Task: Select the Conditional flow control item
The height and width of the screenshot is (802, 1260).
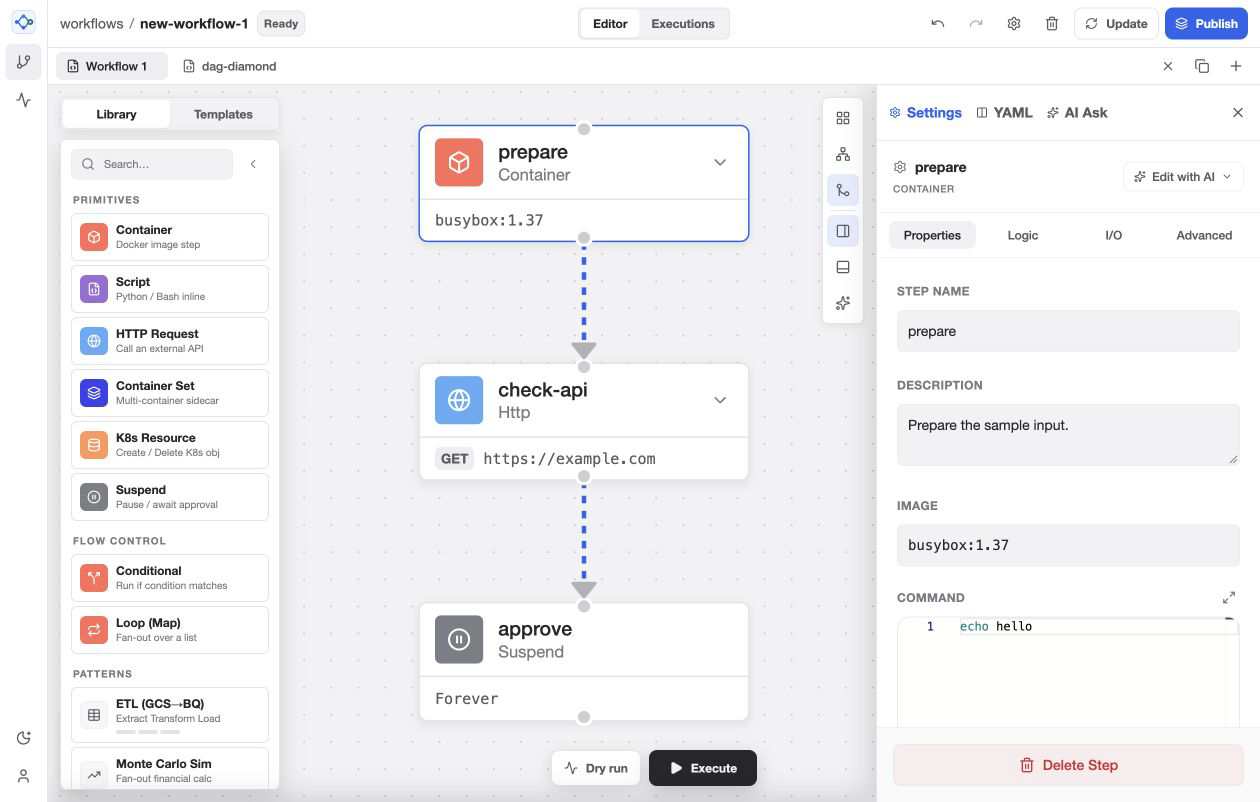Action: [x=170, y=578]
